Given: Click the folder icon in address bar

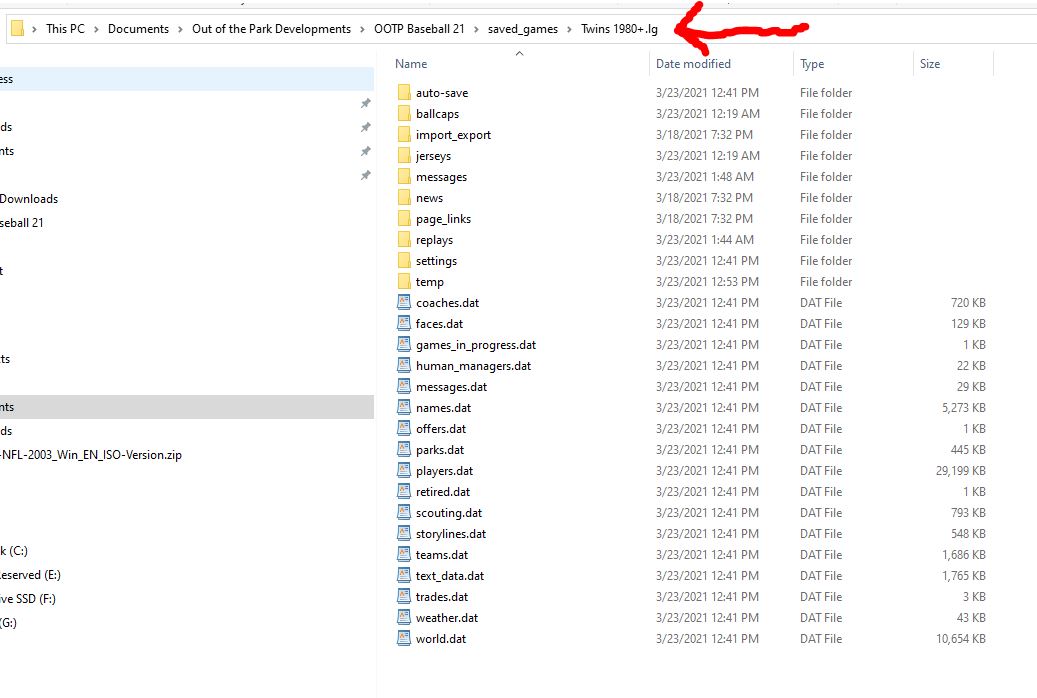Looking at the screenshot, I should pyautogui.click(x=18, y=28).
